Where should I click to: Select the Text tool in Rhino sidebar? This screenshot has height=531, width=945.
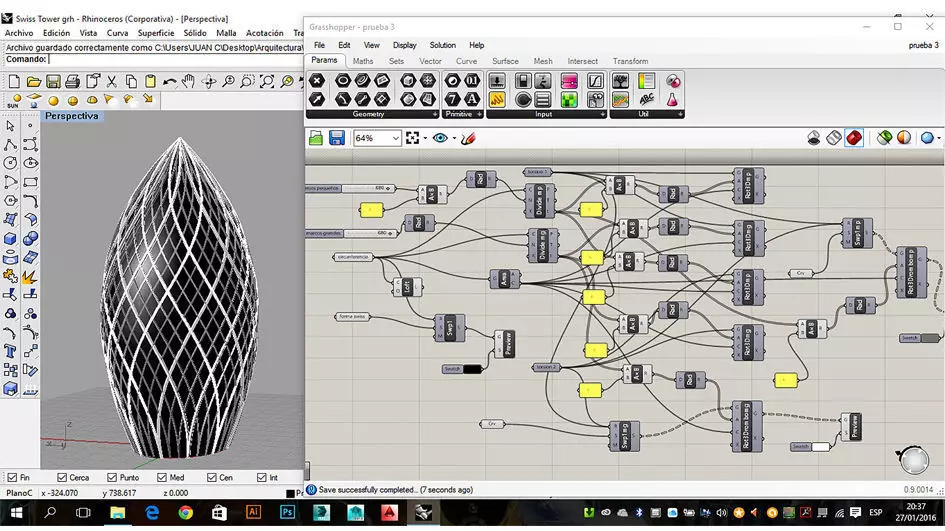[x=10, y=351]
